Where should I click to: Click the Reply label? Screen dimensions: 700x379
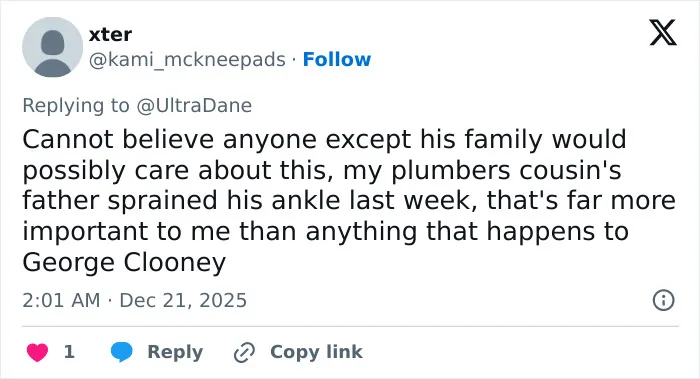[175, 352]
